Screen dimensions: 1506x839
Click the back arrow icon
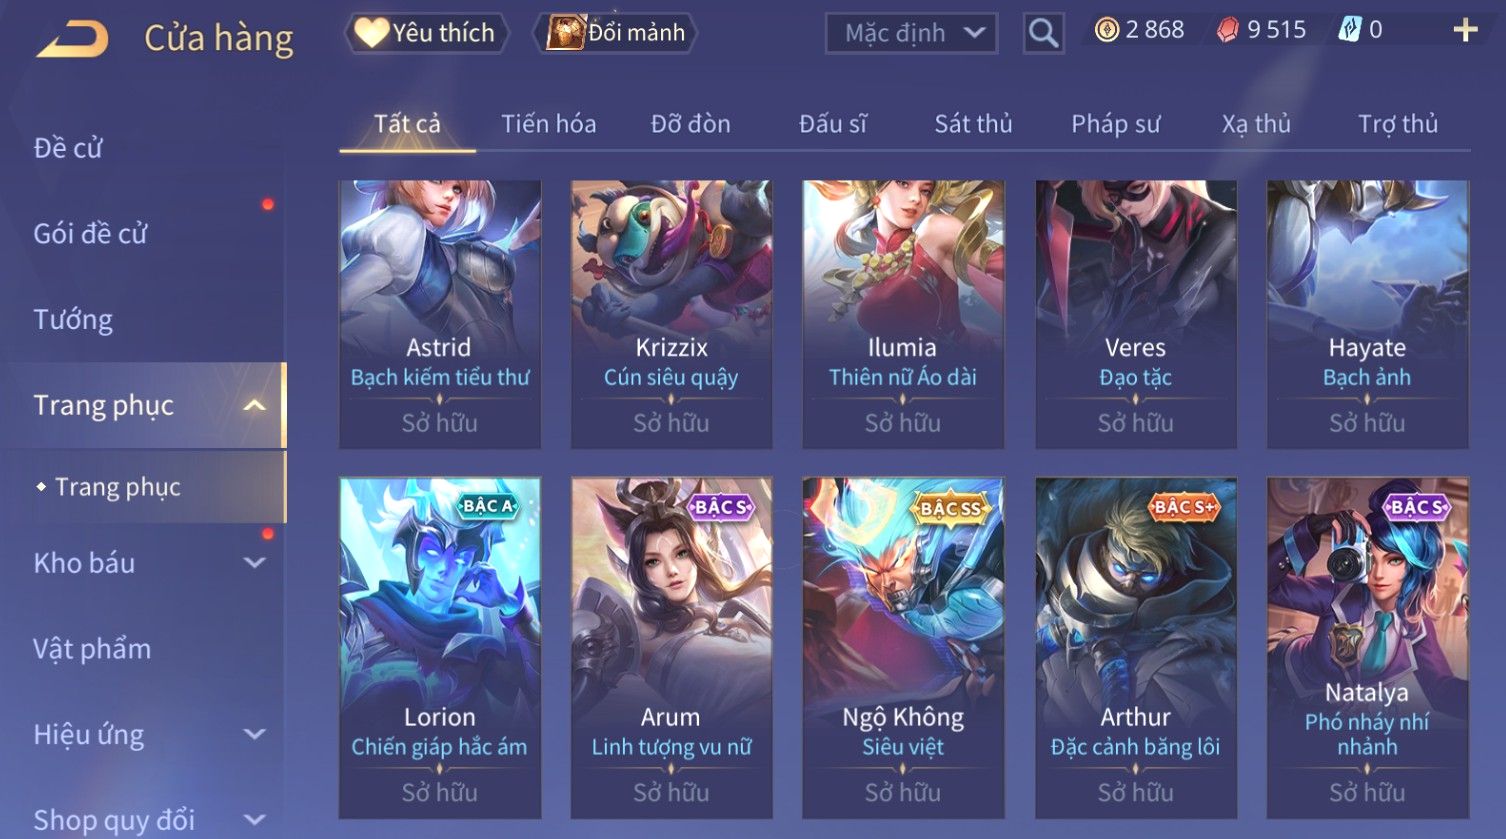pyautogui.click(x=72, y=39)
